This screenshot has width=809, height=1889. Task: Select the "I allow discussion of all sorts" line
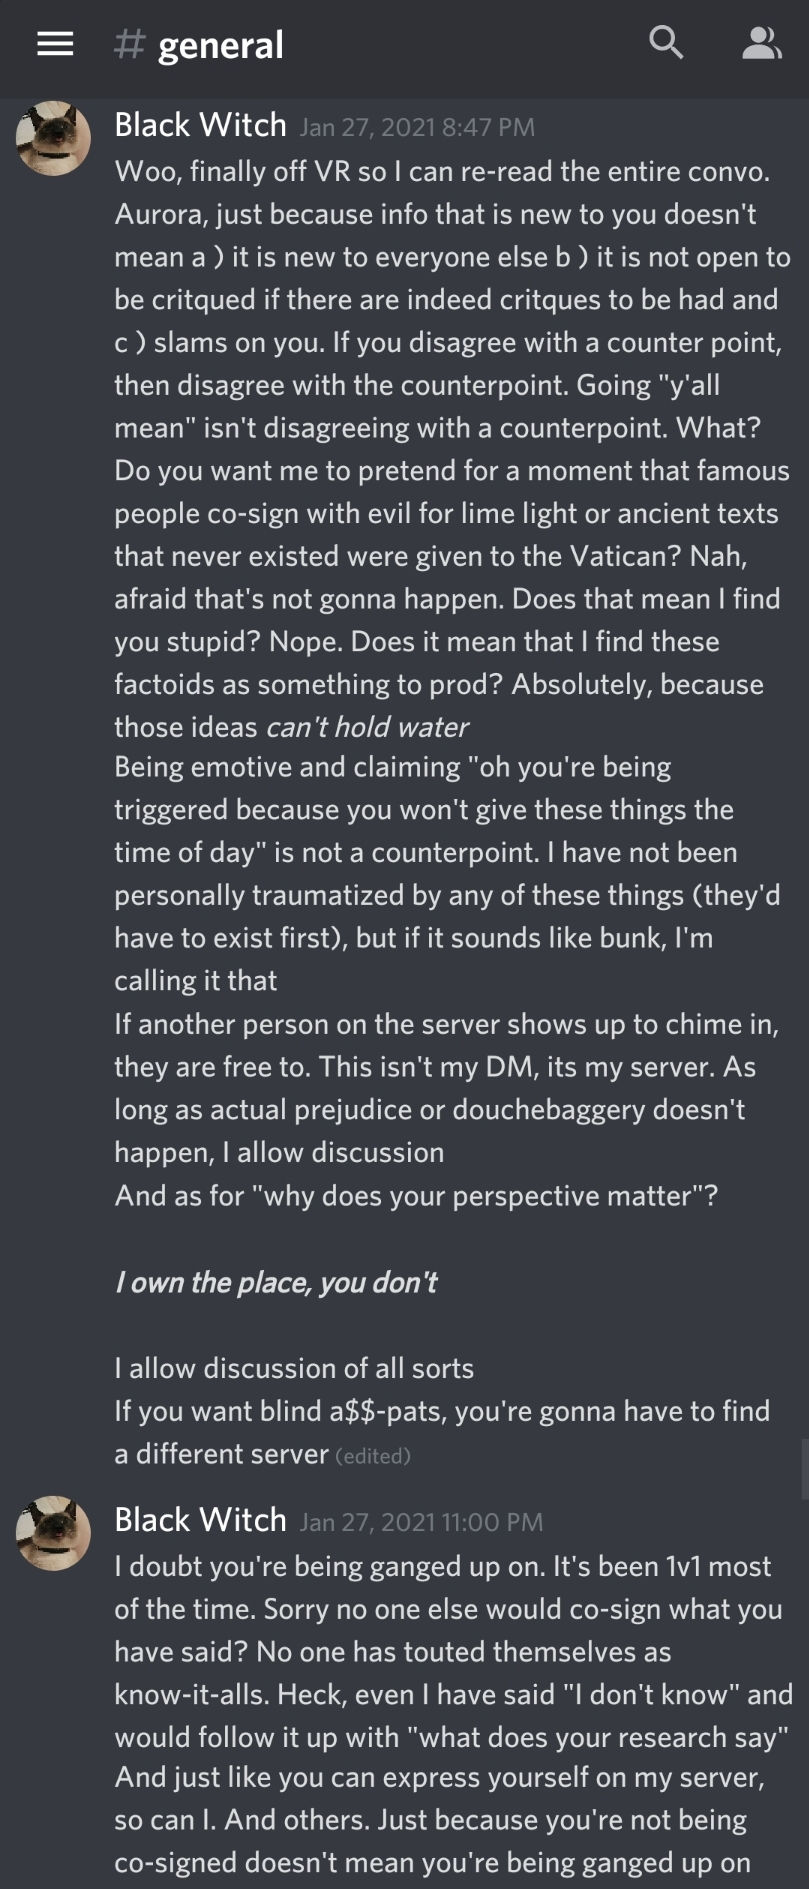click(x=294, y=1368)
